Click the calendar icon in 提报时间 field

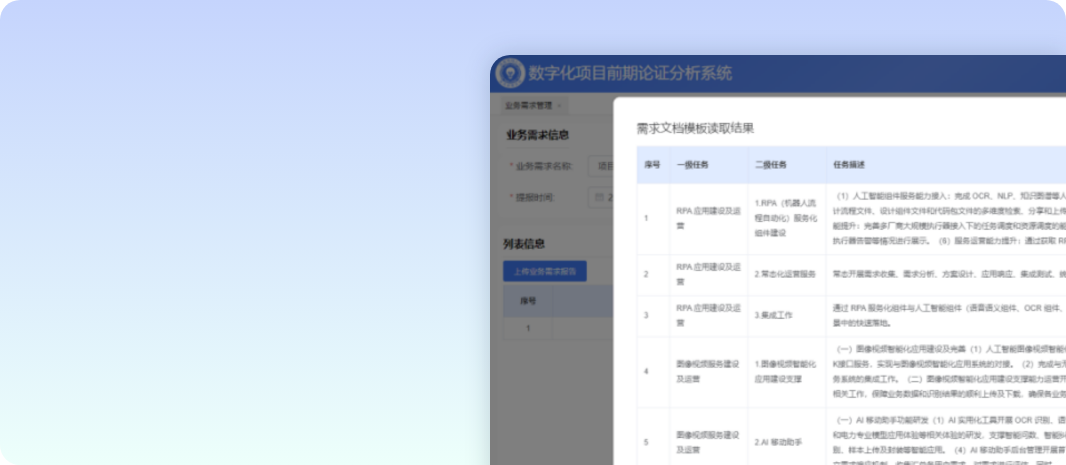[x=598, y=197]
